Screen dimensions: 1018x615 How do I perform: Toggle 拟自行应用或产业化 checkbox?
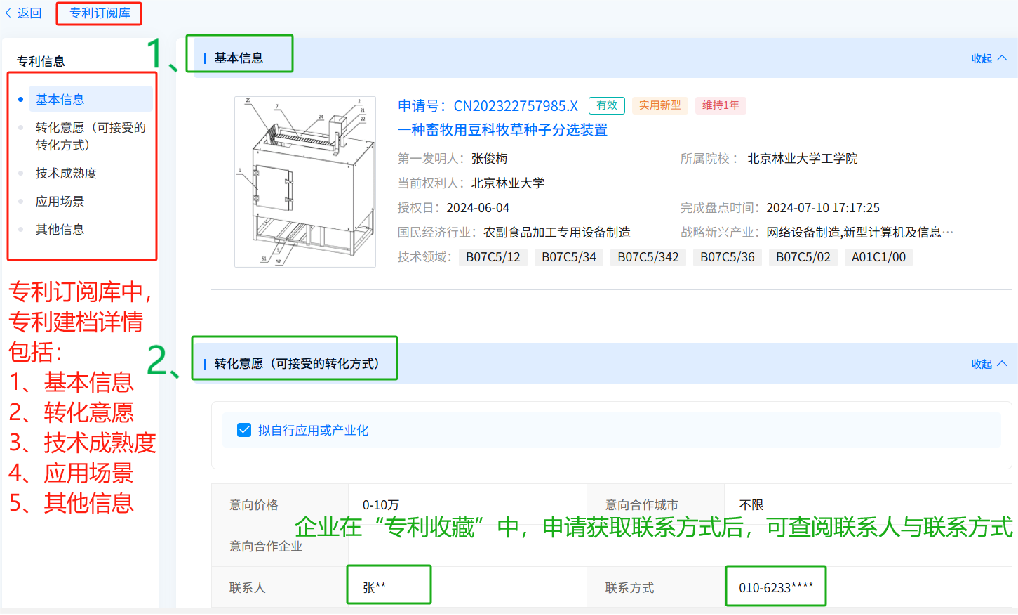(x=243, y=430)
